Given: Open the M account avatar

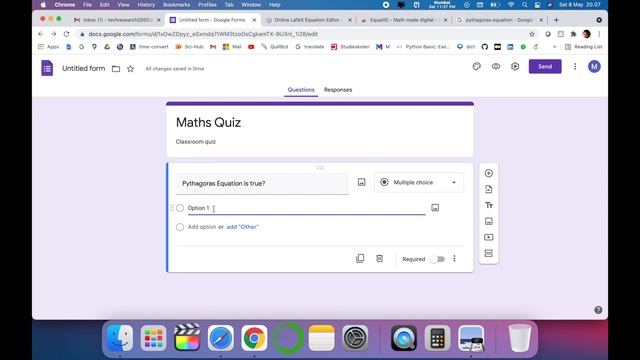Looking at the screenshot, I should (x=594, y=67).
